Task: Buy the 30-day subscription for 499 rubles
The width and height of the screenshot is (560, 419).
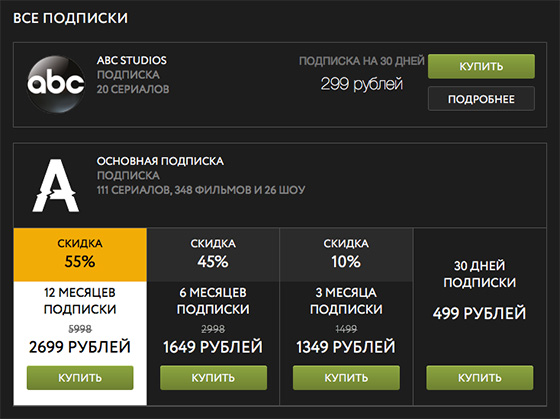Action: [479, 378]
